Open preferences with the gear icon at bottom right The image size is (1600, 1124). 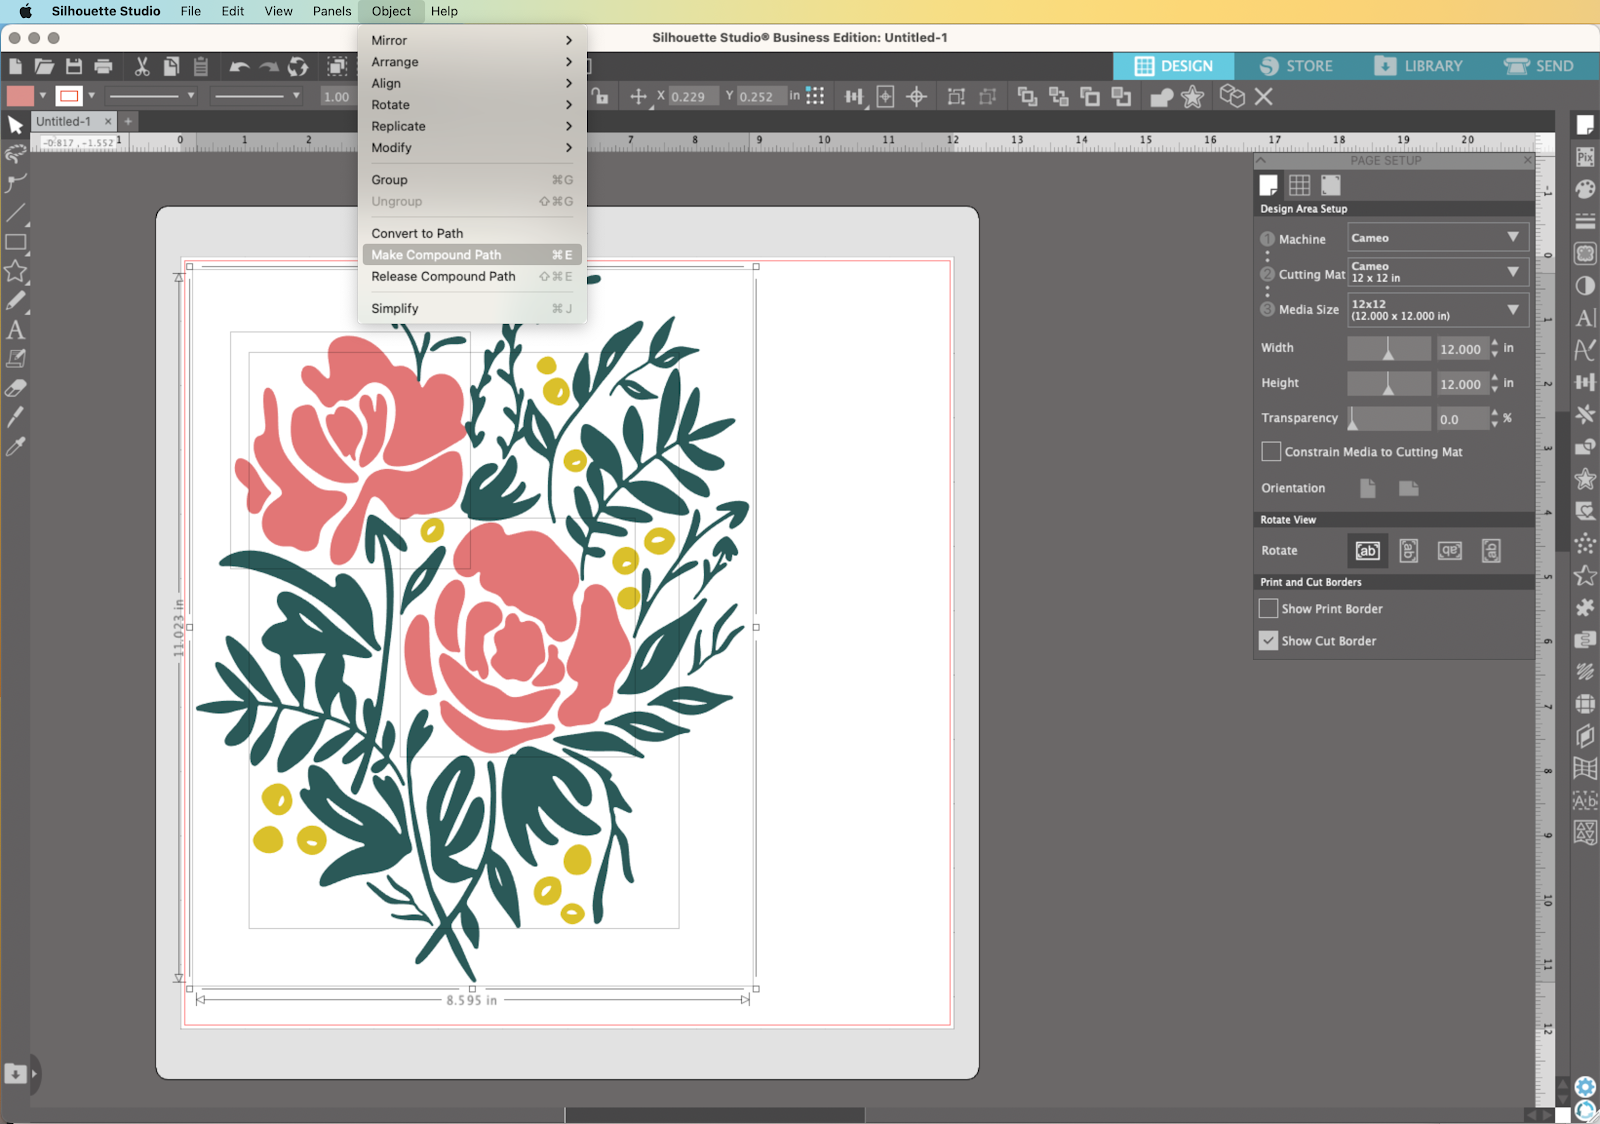pos(1585,1087)
